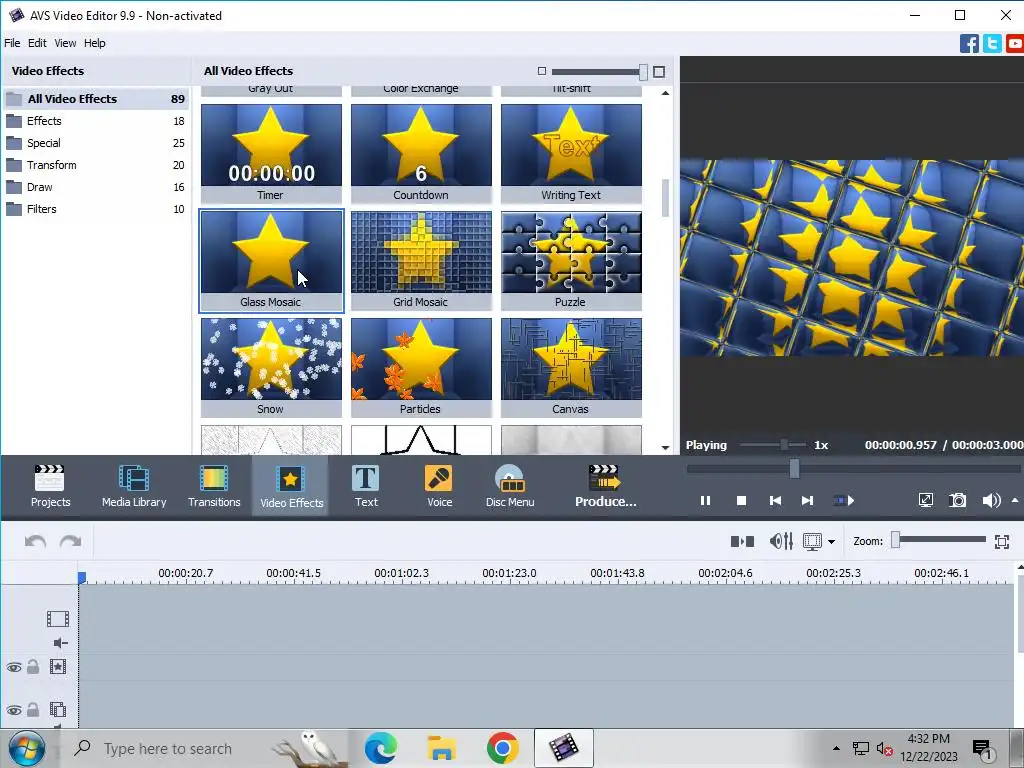Adjust the timeline Zoom slider
Image resolution: width=1024 pixels, height=768 pixels.
click(896, 540)
